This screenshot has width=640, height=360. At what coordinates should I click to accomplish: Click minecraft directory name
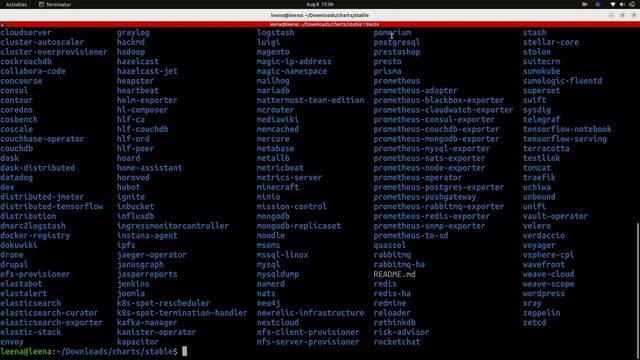[278, 187]
